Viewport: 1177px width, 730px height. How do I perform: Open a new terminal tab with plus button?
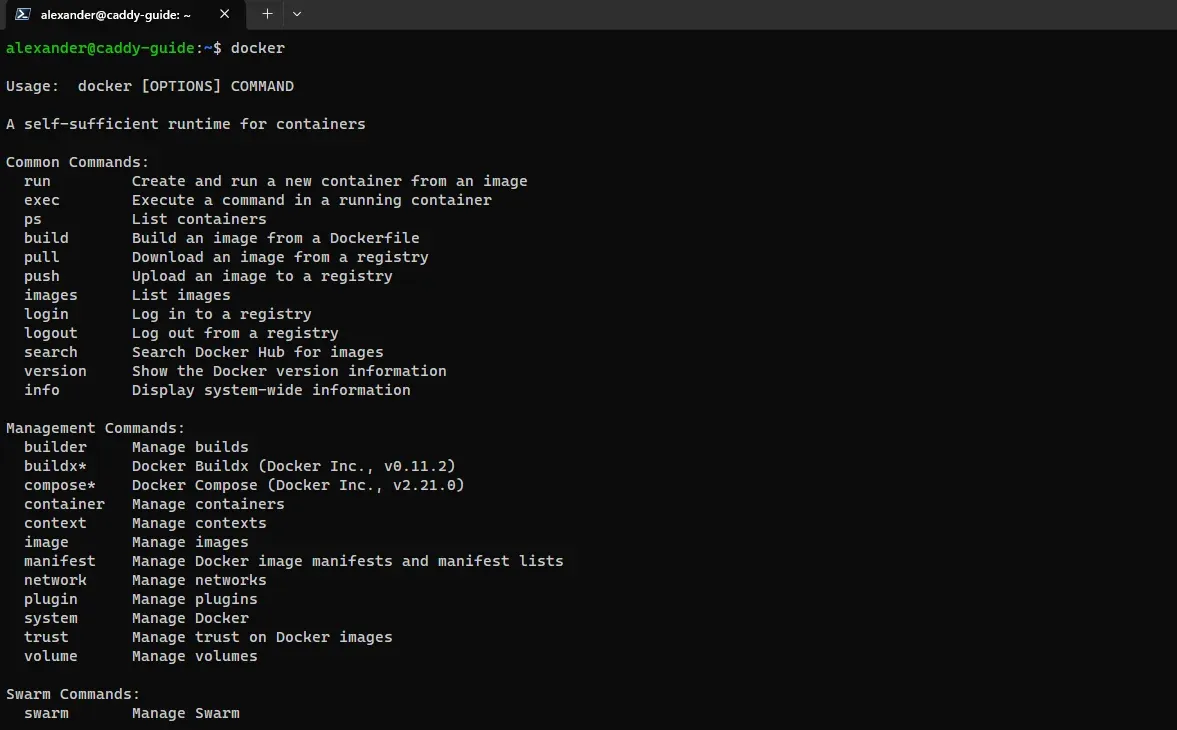(x=266, y=14)
